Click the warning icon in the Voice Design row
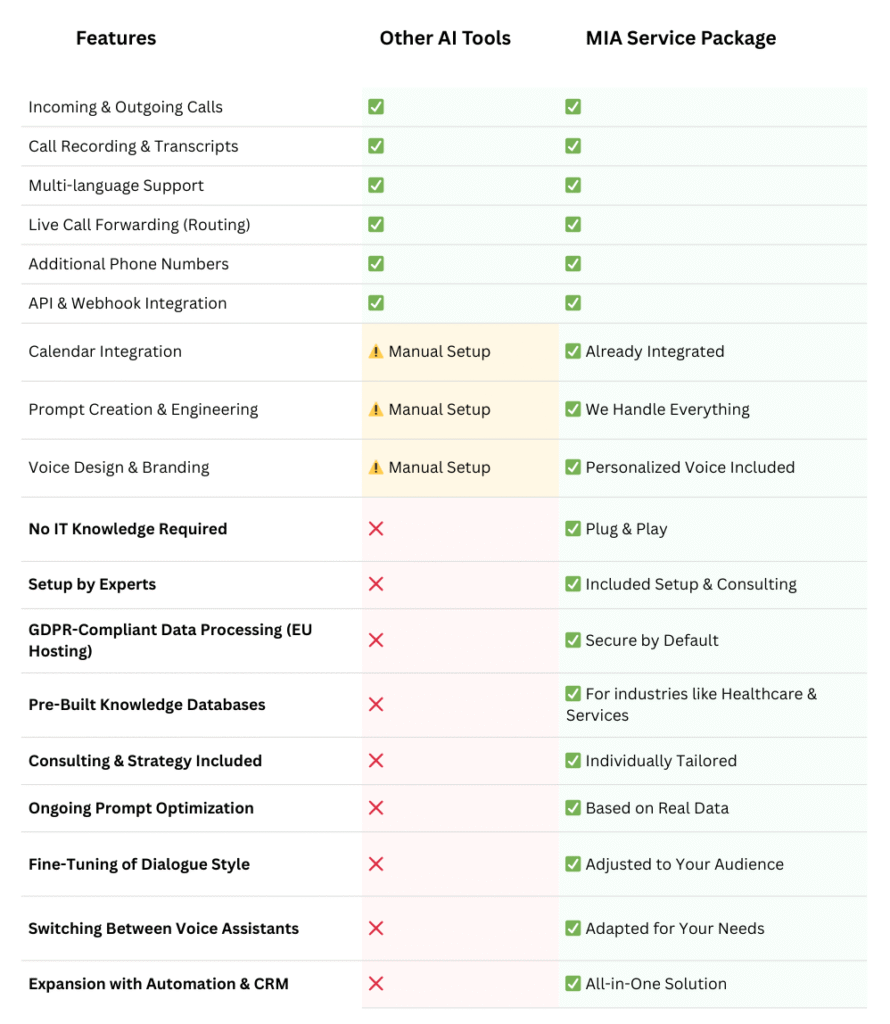This screenshot has height=1024, width=890. [376, 468]
